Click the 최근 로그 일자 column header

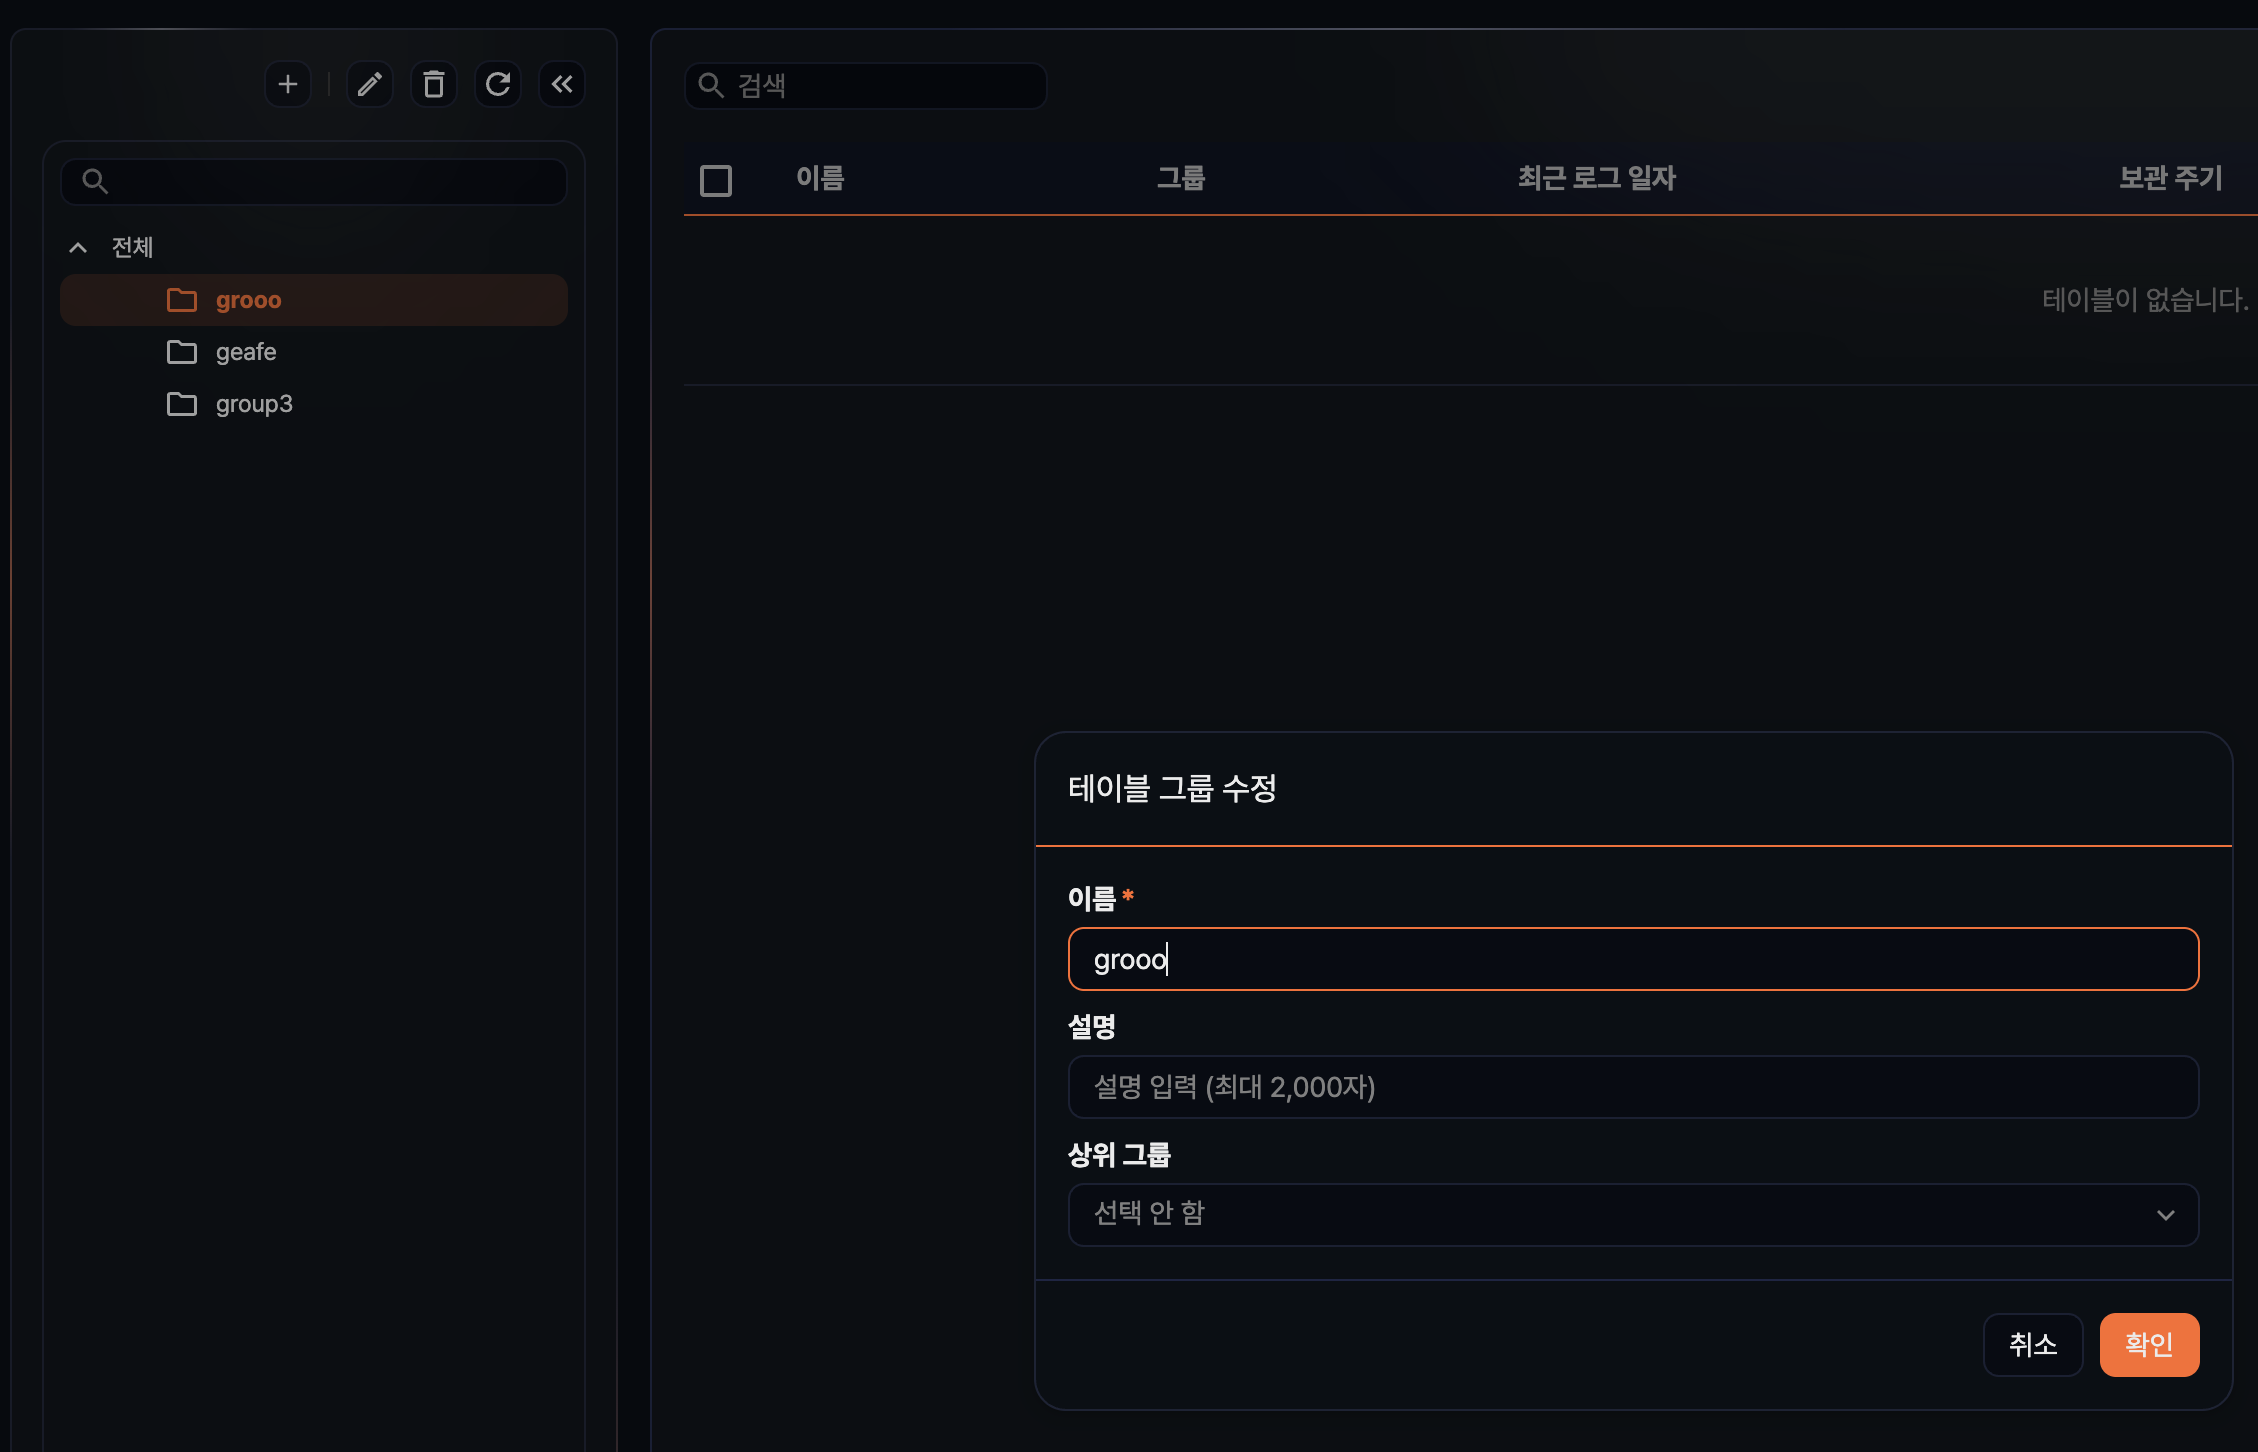(x=1597, y=178)
